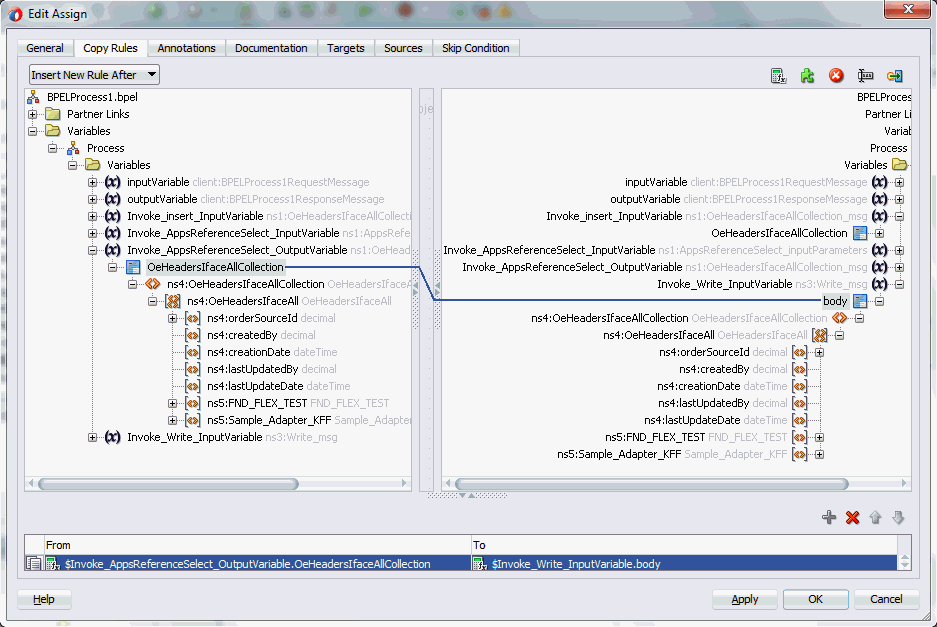937x627 pixels.
Task: Click the copy rules table vertical stepper
Action: click(x=904, y=562)
